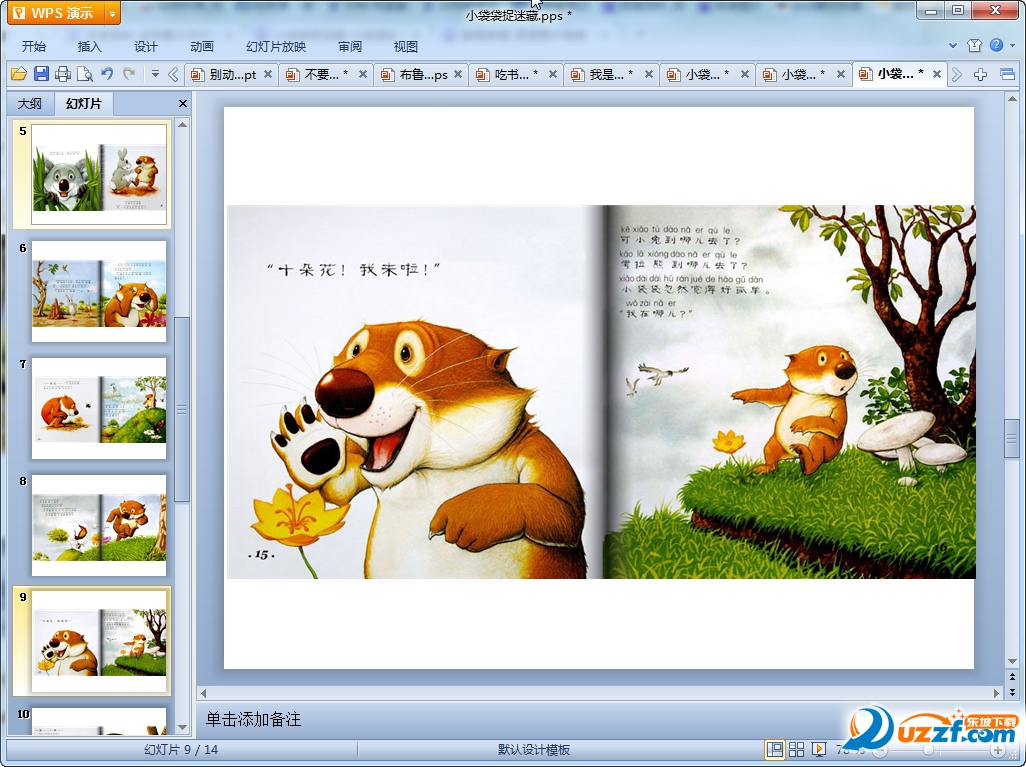This screenshot has height=767, width=1026.
Task: Select slide 9 thumbnail
Action: tap(99, 641)
